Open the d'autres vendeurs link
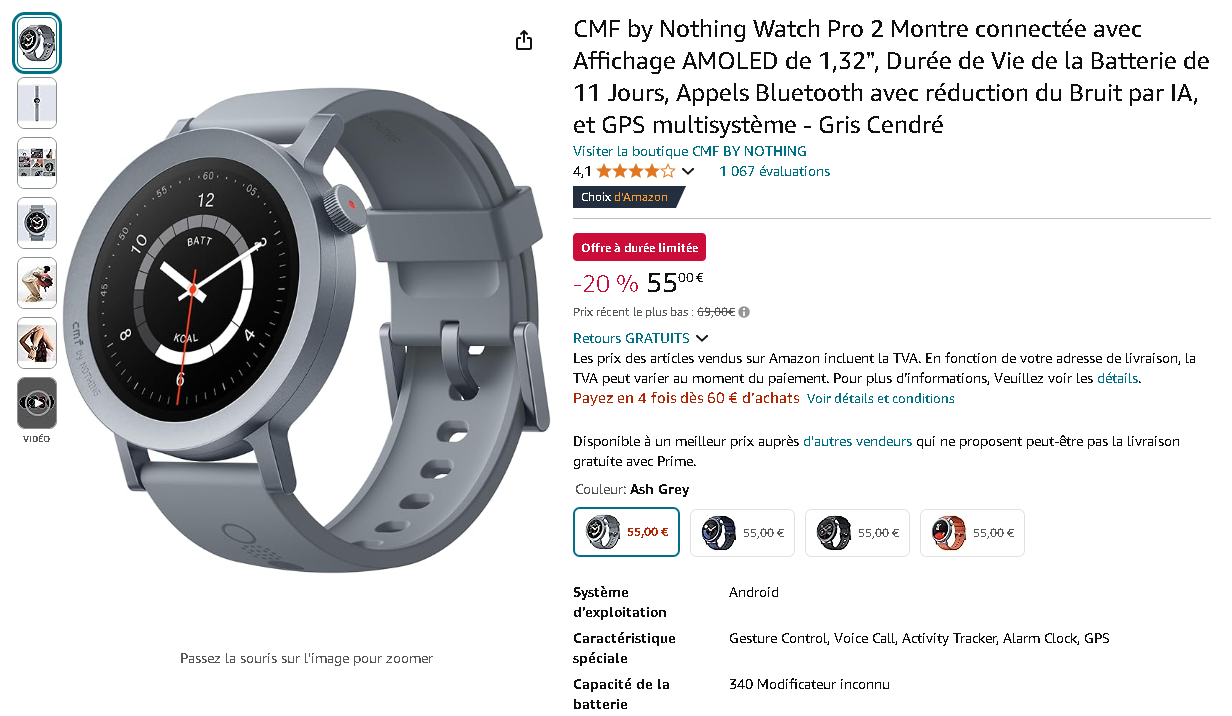The height and width of the screenshot is (716, 1232). tap(858, 441)
